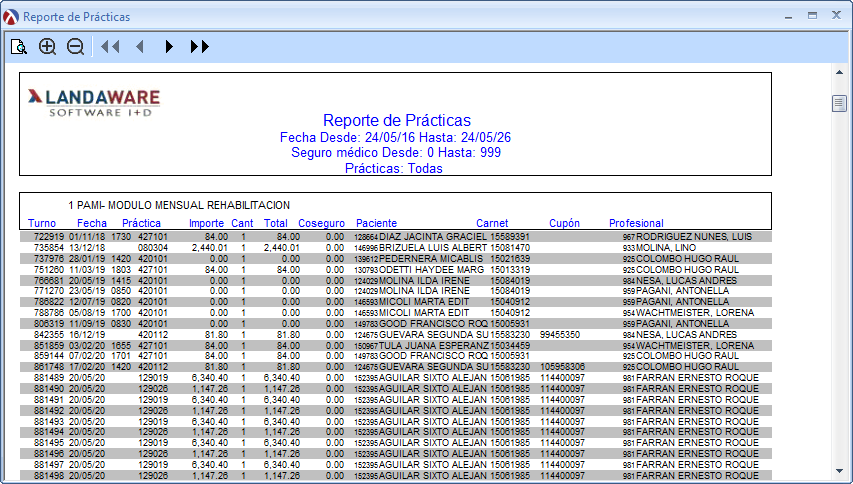Select turno 851859
The image size is (853, 484).
pyautogui.click(x=49, y=345)
